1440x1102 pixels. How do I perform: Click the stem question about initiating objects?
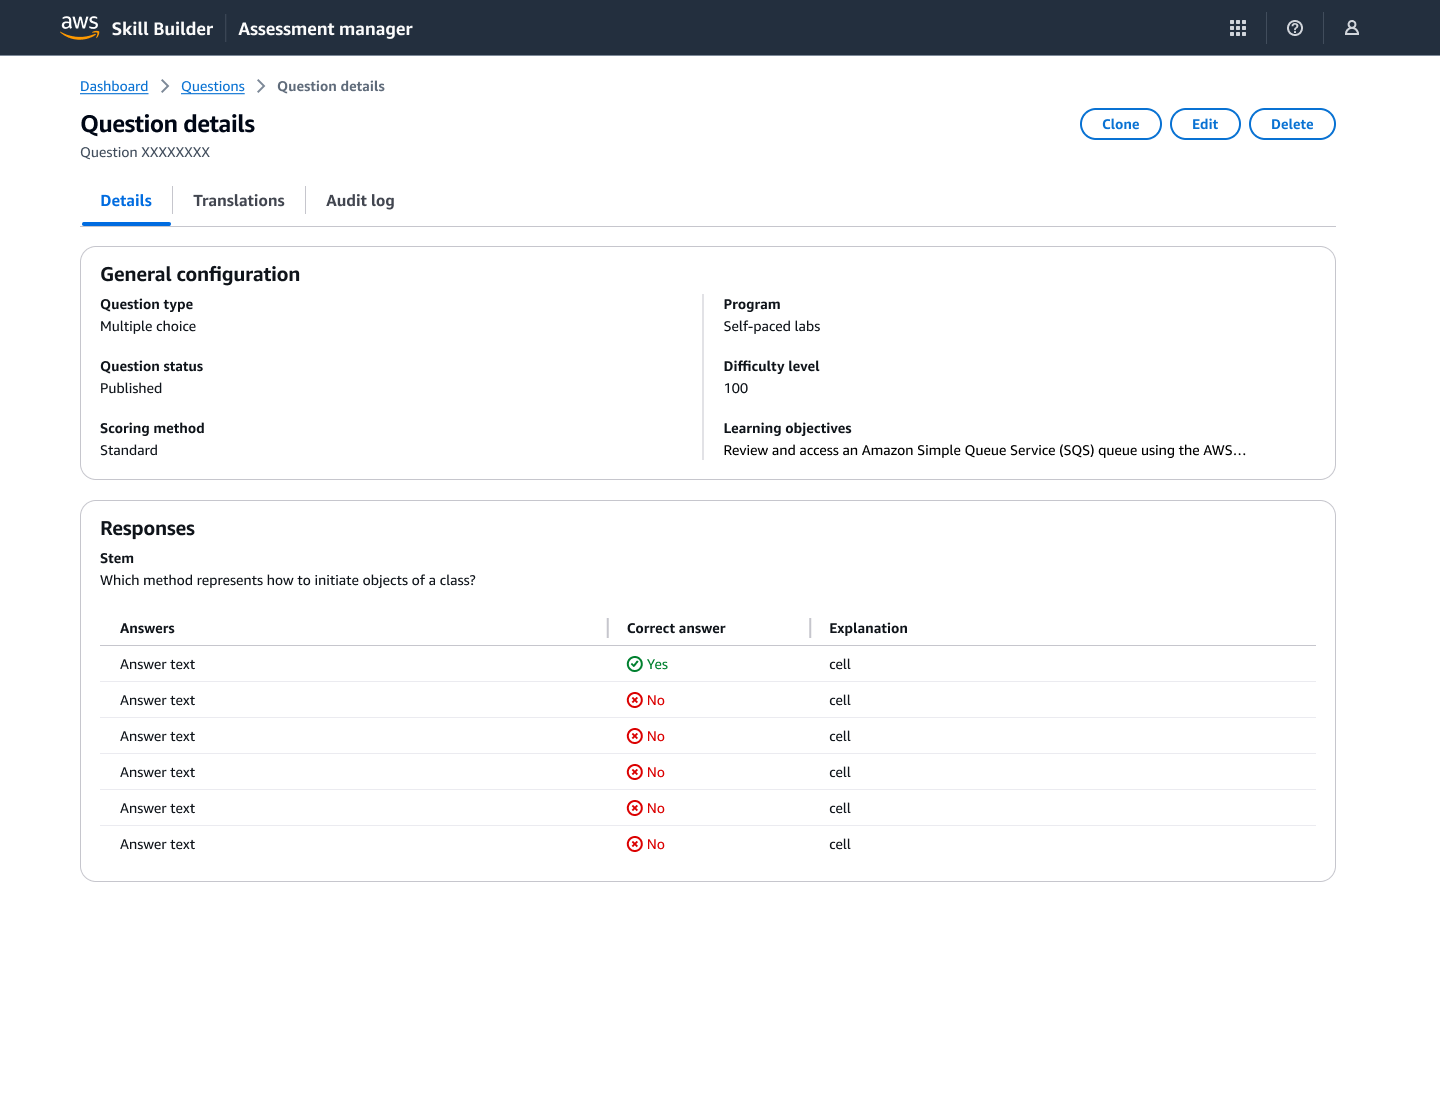[x=288, y=580]
